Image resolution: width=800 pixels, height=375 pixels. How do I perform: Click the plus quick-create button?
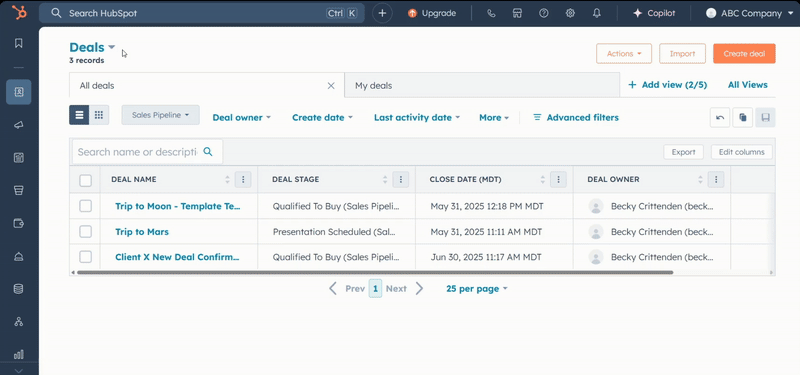click(382, 13)
